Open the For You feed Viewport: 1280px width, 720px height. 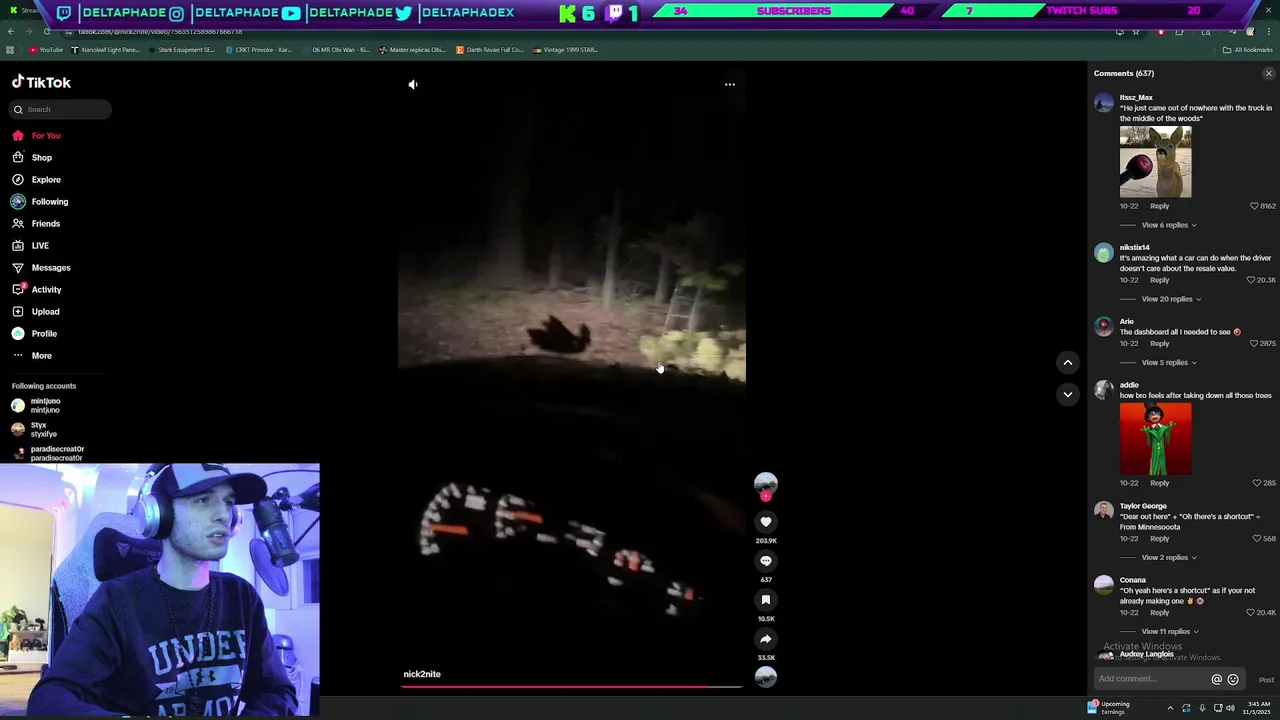tap(36, 135)
